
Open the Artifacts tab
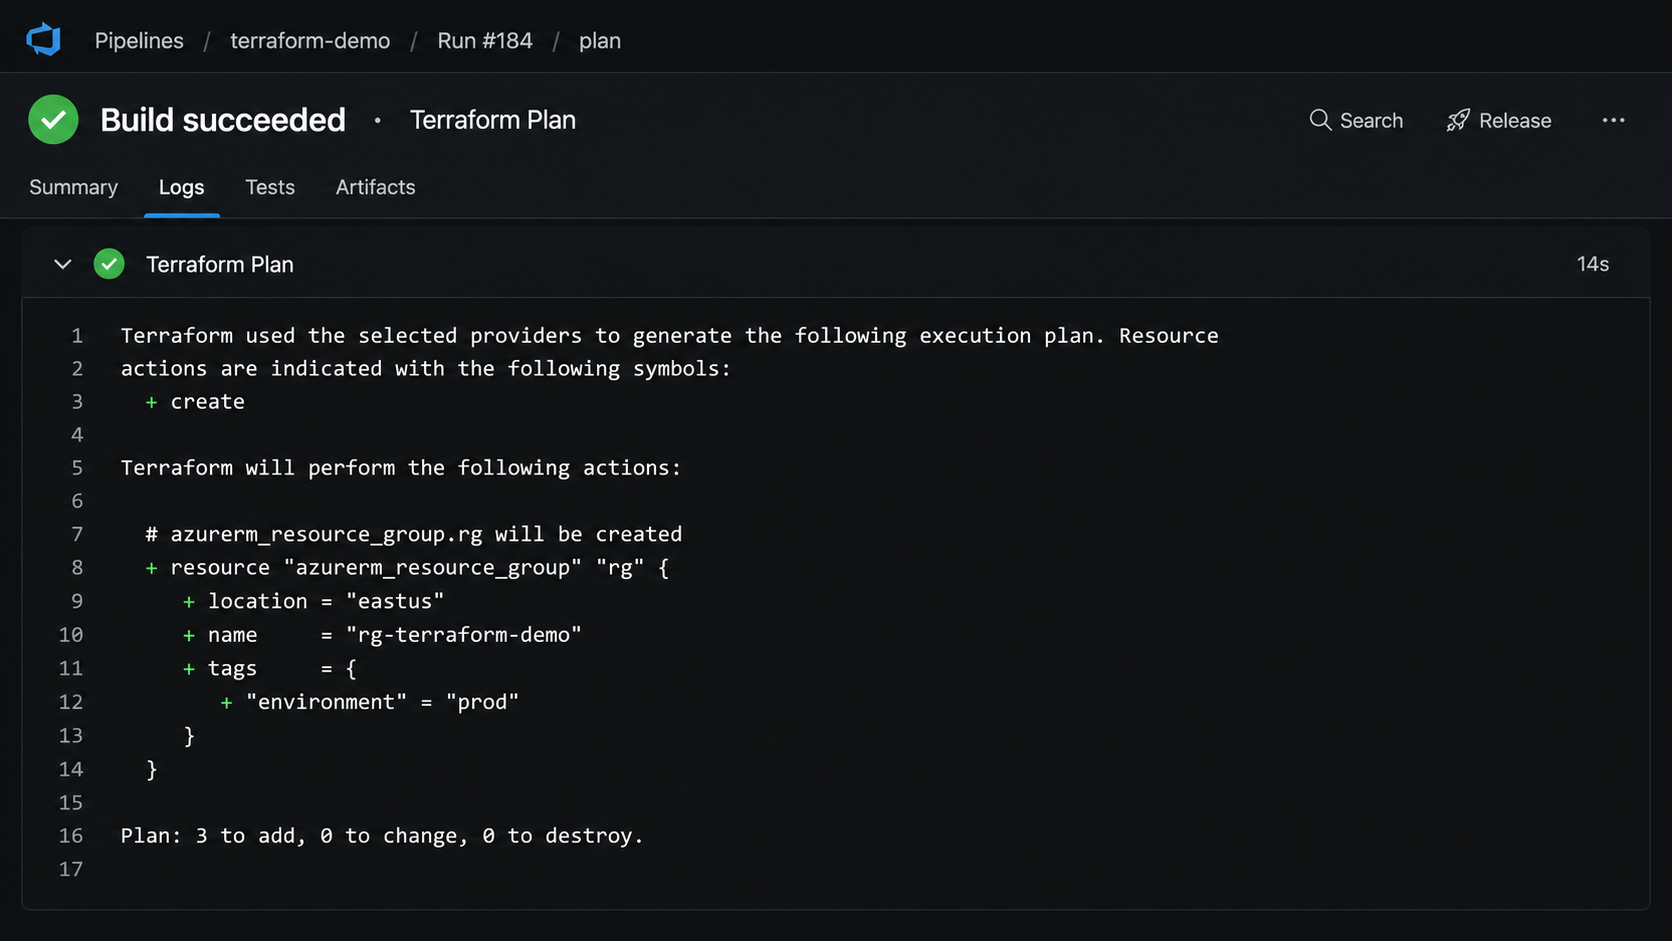[x=375, y=187]
